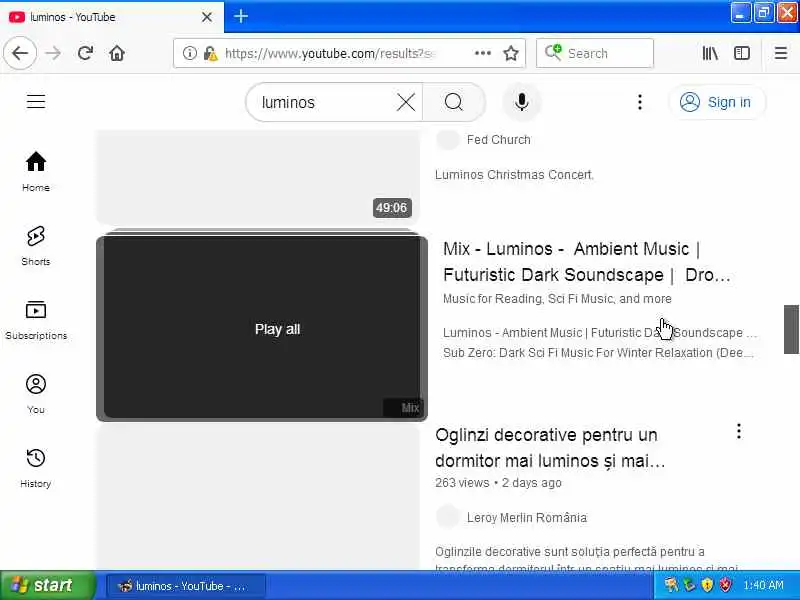The image size is (800, 600).
Task: Click the Luminos Christmas Concert description
Action: pos(514,174)
